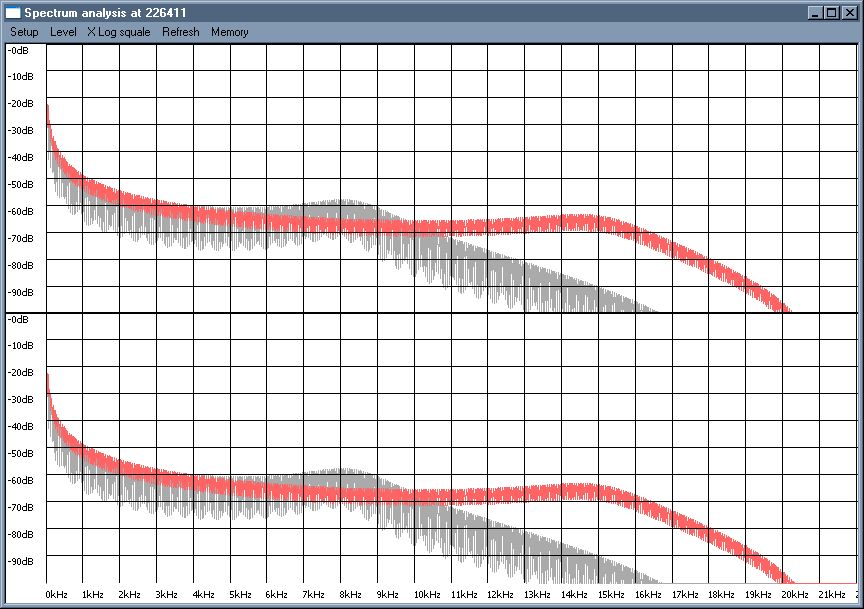This screenshot has width=864, height=609.
Task: Open the Memory menu
Action: [229, 32]
